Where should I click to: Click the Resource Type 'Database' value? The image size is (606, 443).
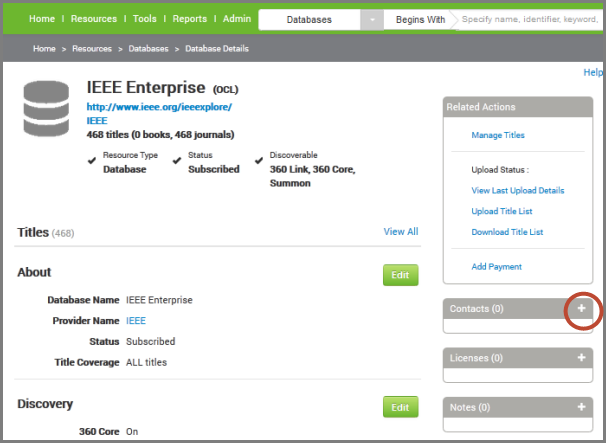point(124,169)
